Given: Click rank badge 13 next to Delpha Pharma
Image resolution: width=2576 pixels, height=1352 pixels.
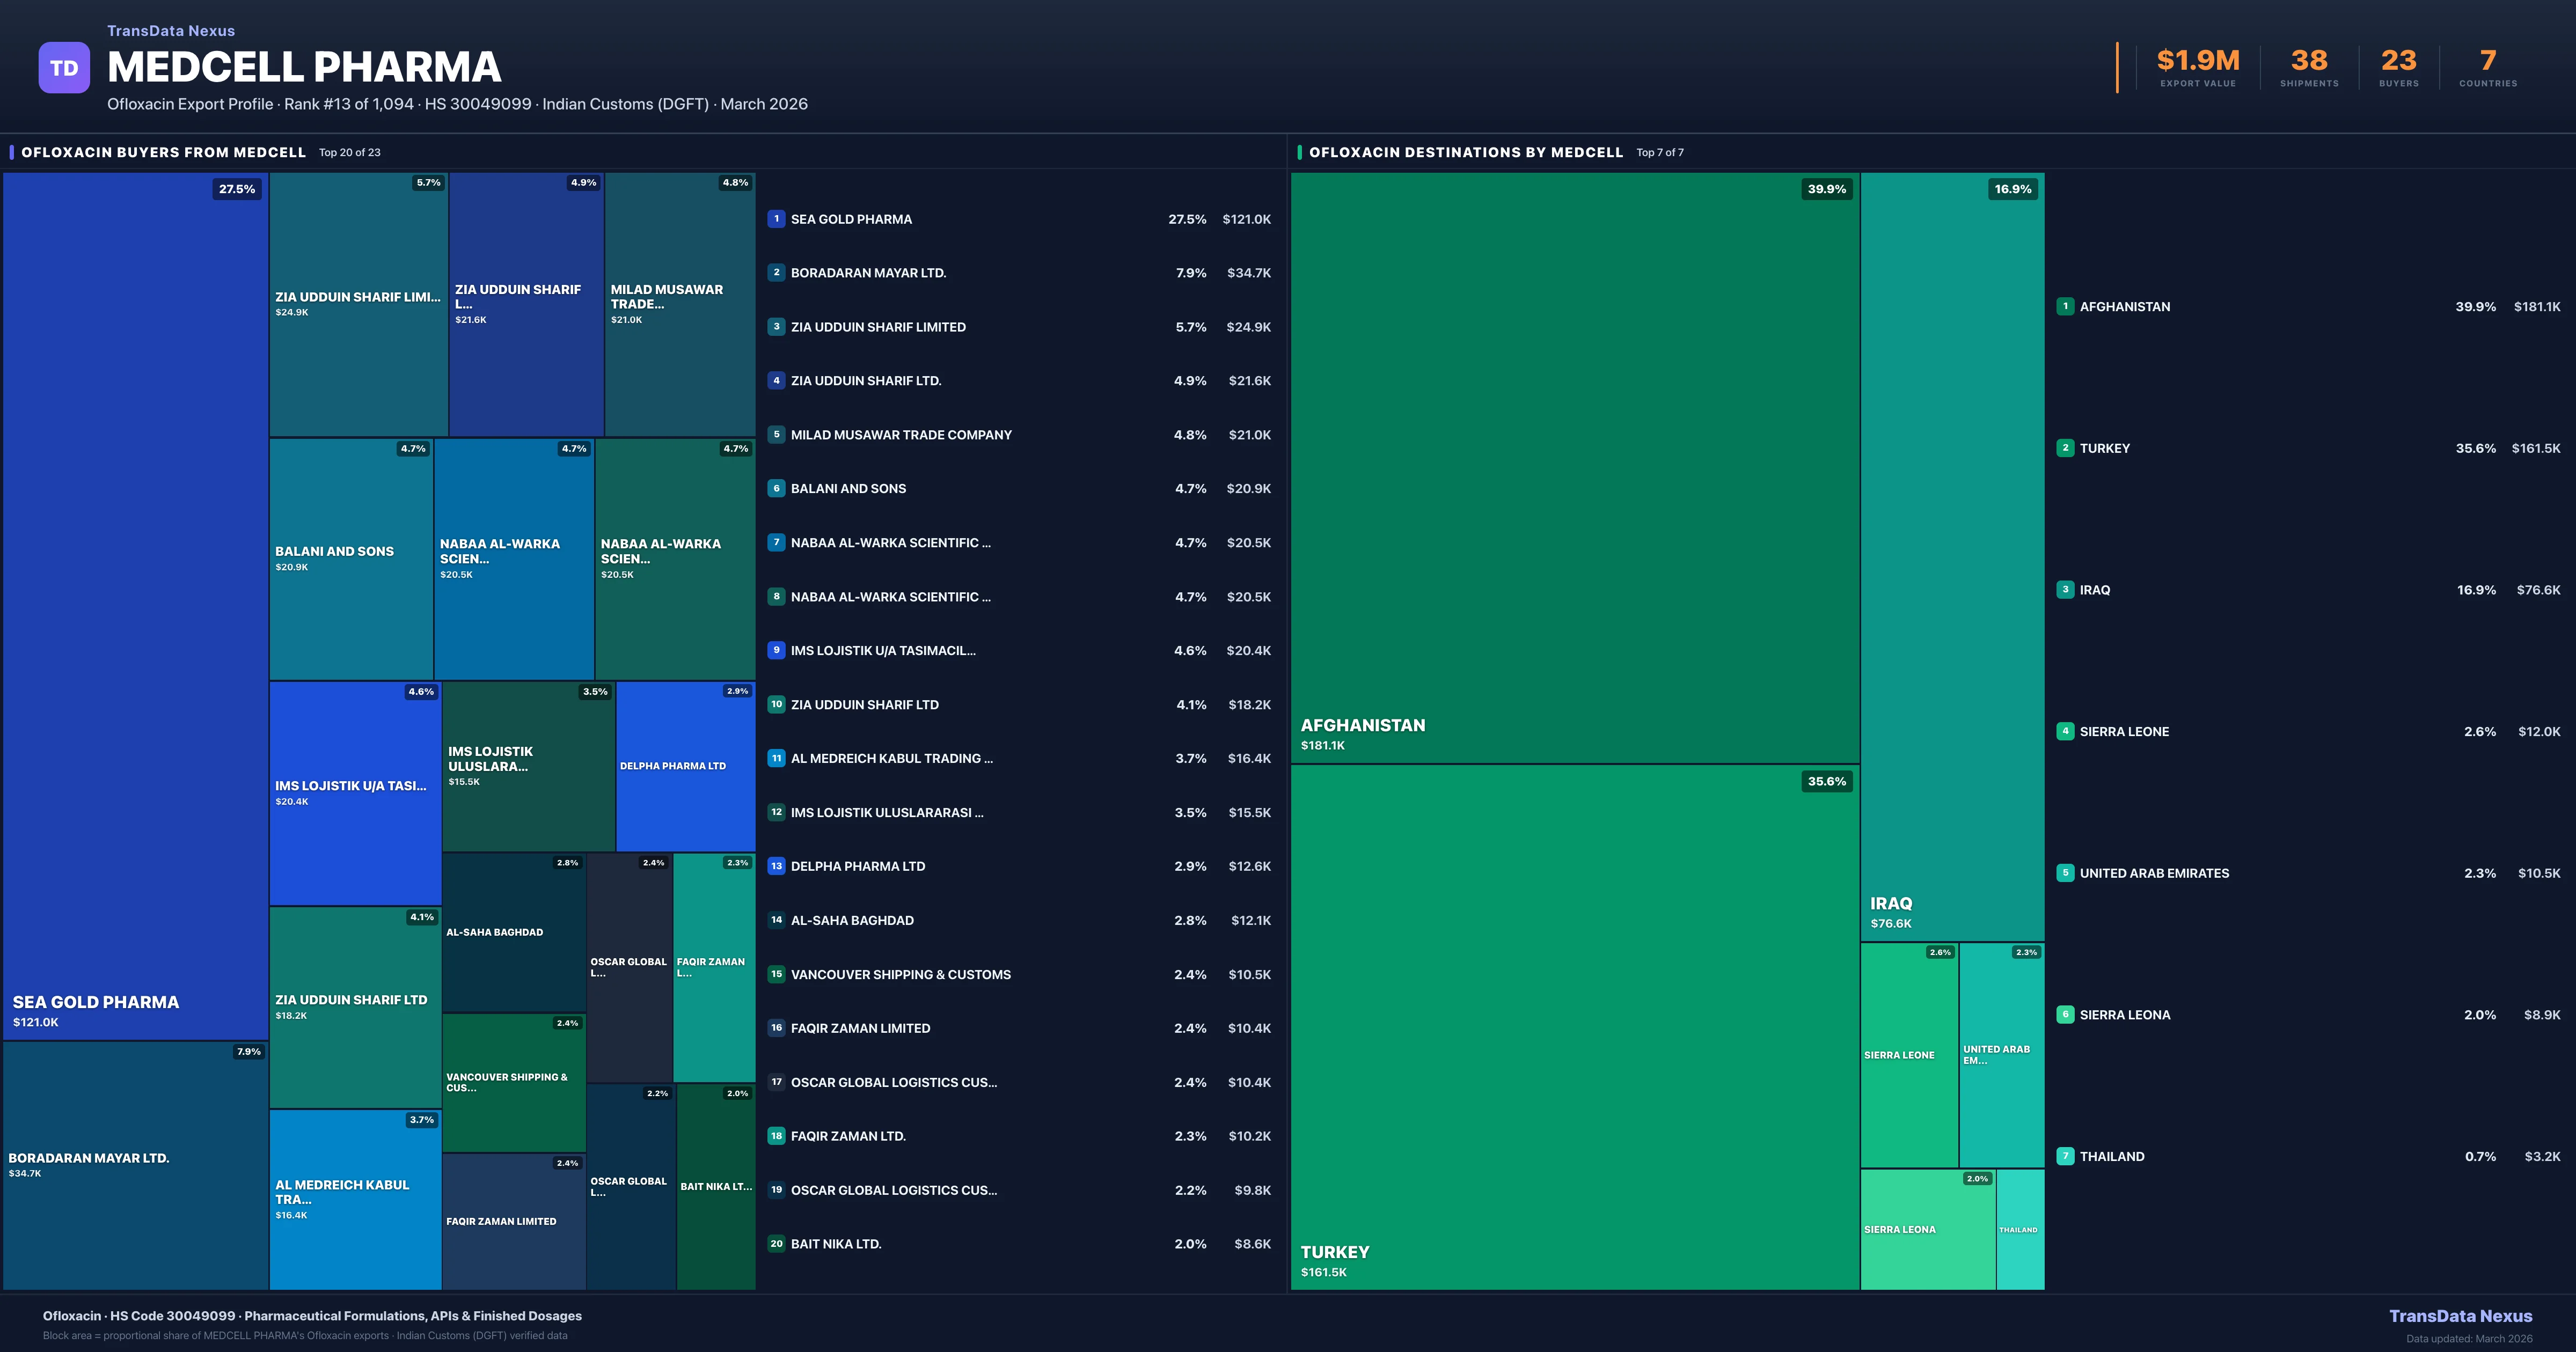Looking at the screenshot, I should click(x=776, y=866).
